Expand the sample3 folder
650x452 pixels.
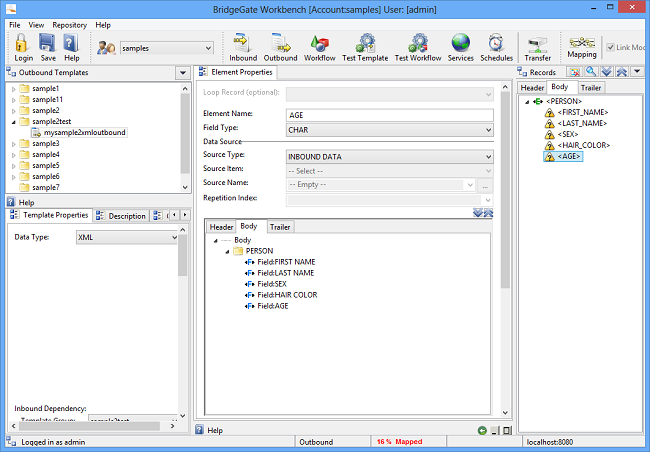tap(14, 144)
